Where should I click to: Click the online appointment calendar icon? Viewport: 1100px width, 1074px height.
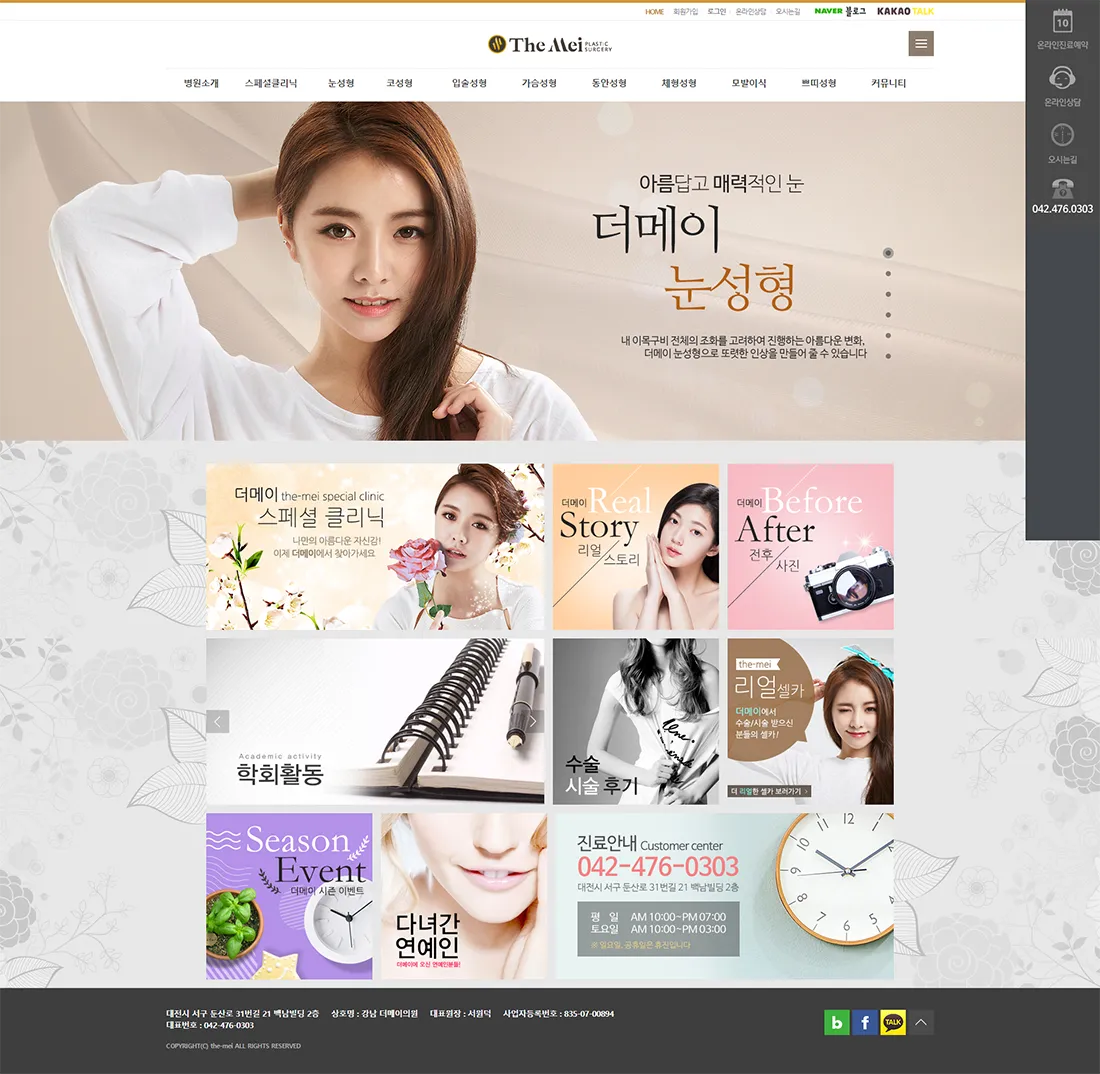[1062, 22]
